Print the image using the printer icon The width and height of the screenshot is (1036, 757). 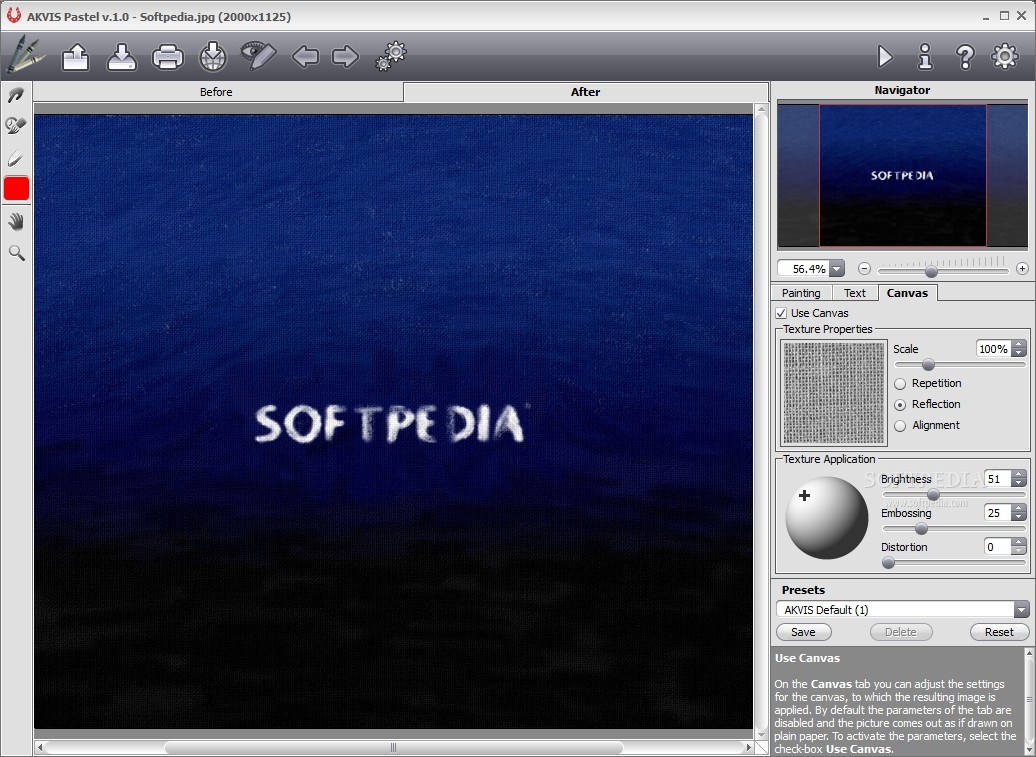coord(167,57)
